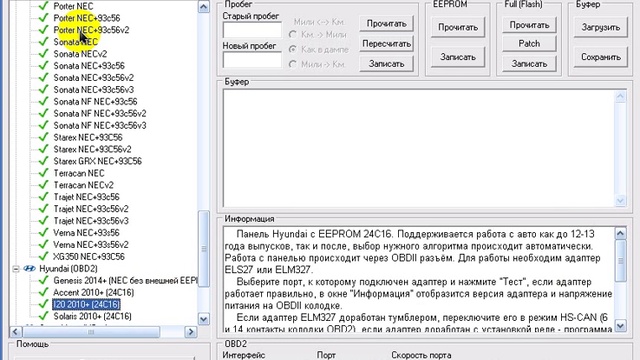Click 'Записать' in the EEPROM group
640x360 pixels.
pos(458,57)
